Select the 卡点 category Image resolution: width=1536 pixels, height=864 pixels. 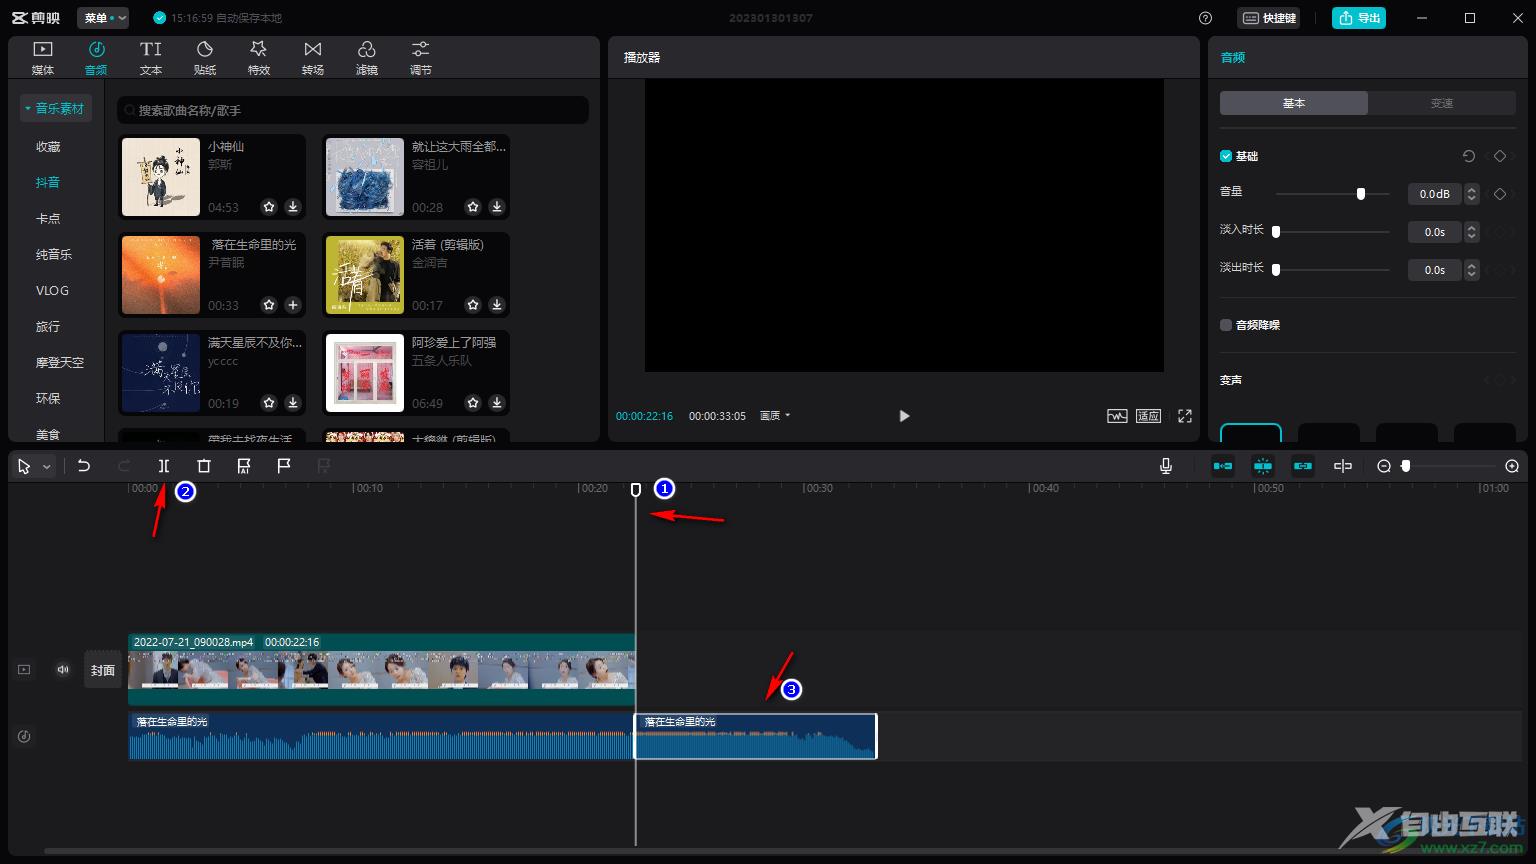pyautogui.click(x=48, y=218)
